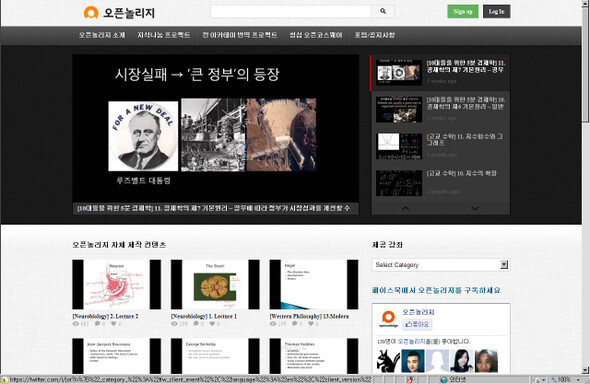The width and height of the screenshot is (590, 384).
Task: Click the openknowledge Facebook page logo
Action: (x=388, y=319)
